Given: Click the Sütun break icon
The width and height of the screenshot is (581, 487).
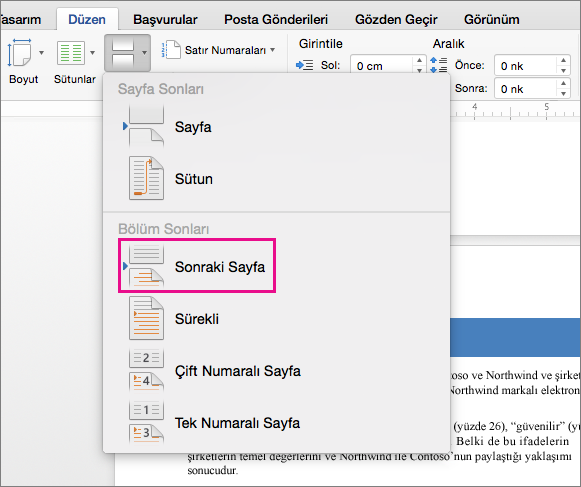Looking at the screenshot, I should point(146,178).
